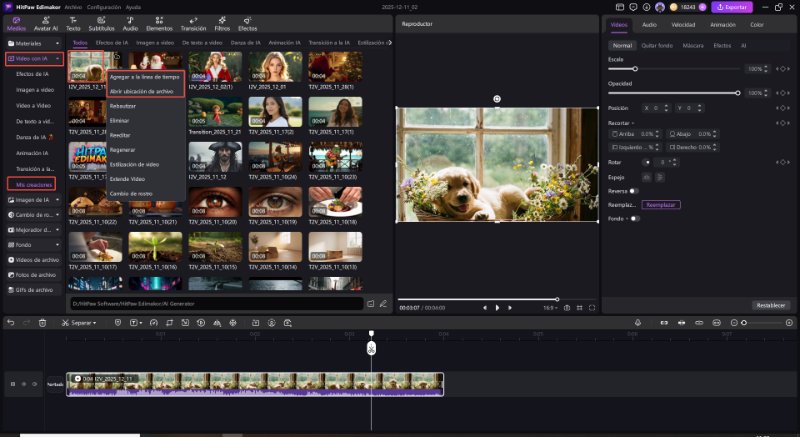Switch to Color tab

click(757, 24)
